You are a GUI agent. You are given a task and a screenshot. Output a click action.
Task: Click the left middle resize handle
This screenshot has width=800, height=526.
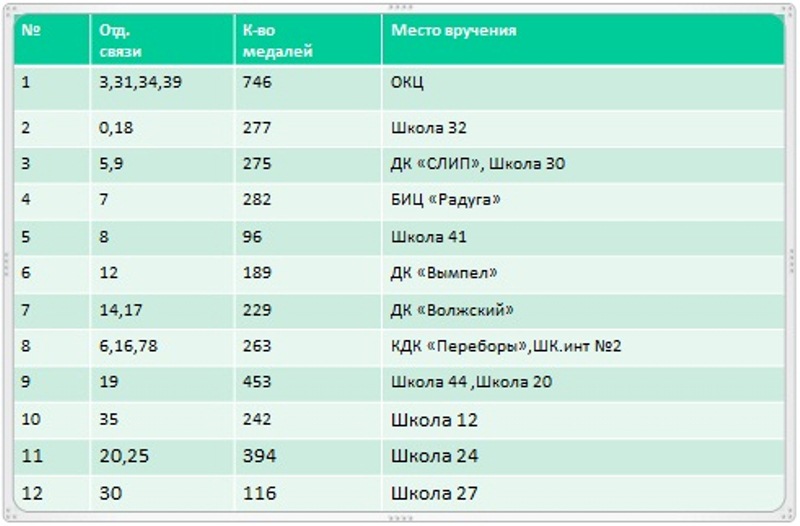(6, 264)
